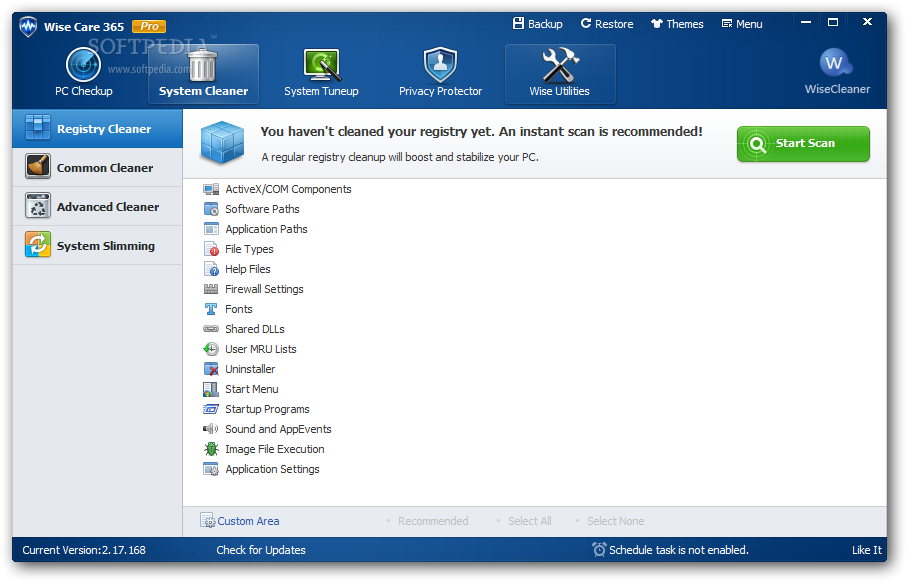907x582 pixels.
Task: Select System Cleaner trash can icon
Action: (x=202, y=65)
